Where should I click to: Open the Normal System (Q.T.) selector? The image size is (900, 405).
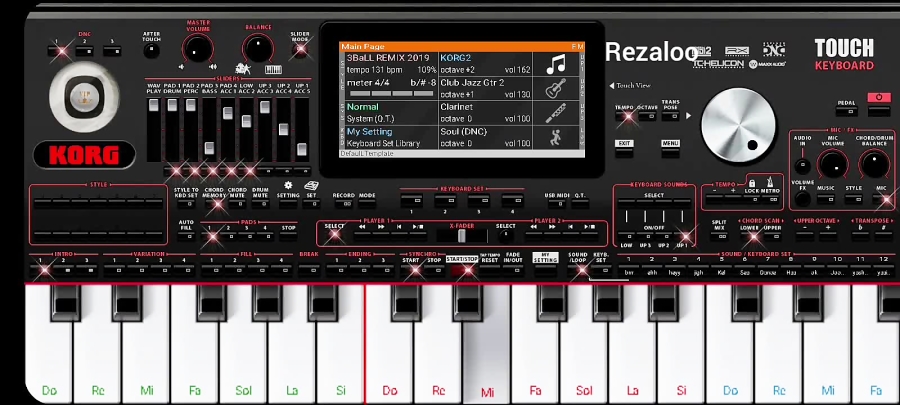pyautogui.click(x=391, y=114)
